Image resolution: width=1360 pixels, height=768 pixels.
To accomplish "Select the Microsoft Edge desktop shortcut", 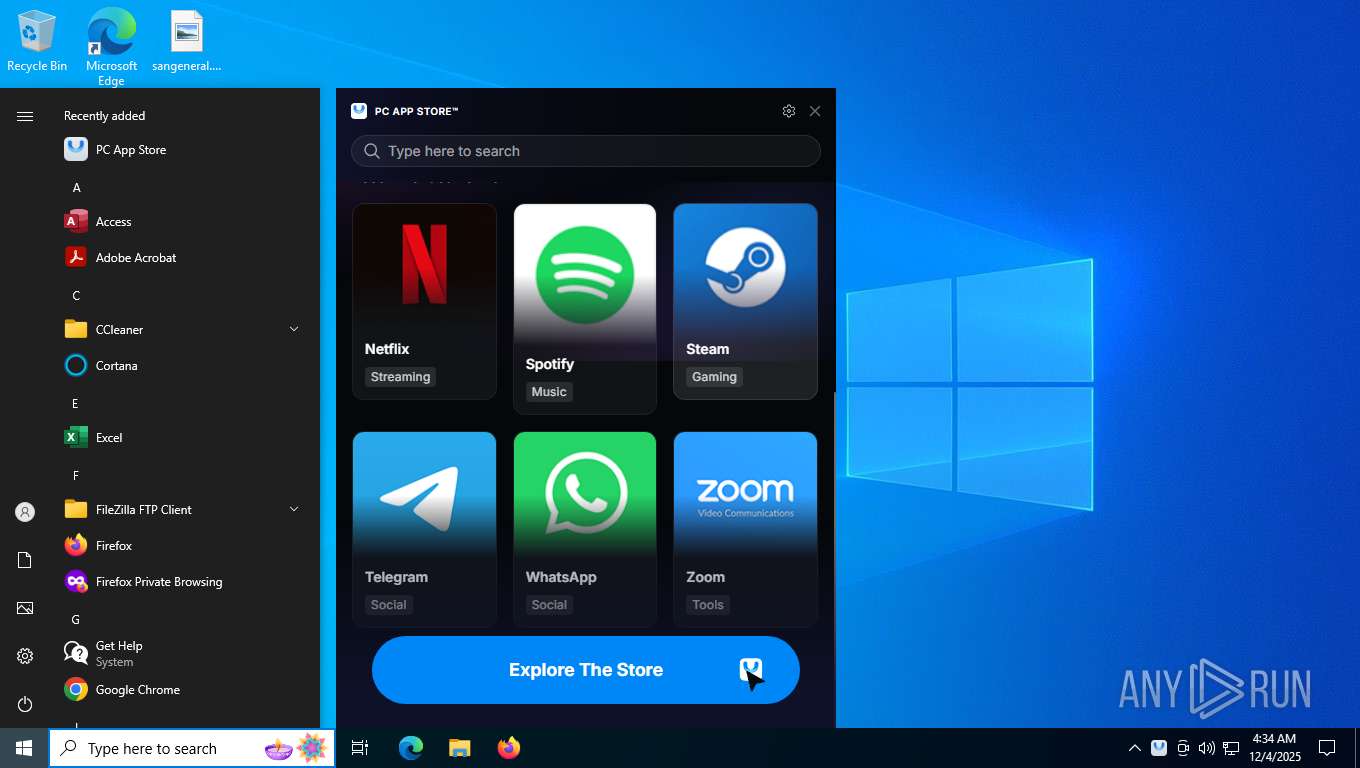I will pyautogui.click(x=111, y=47).
